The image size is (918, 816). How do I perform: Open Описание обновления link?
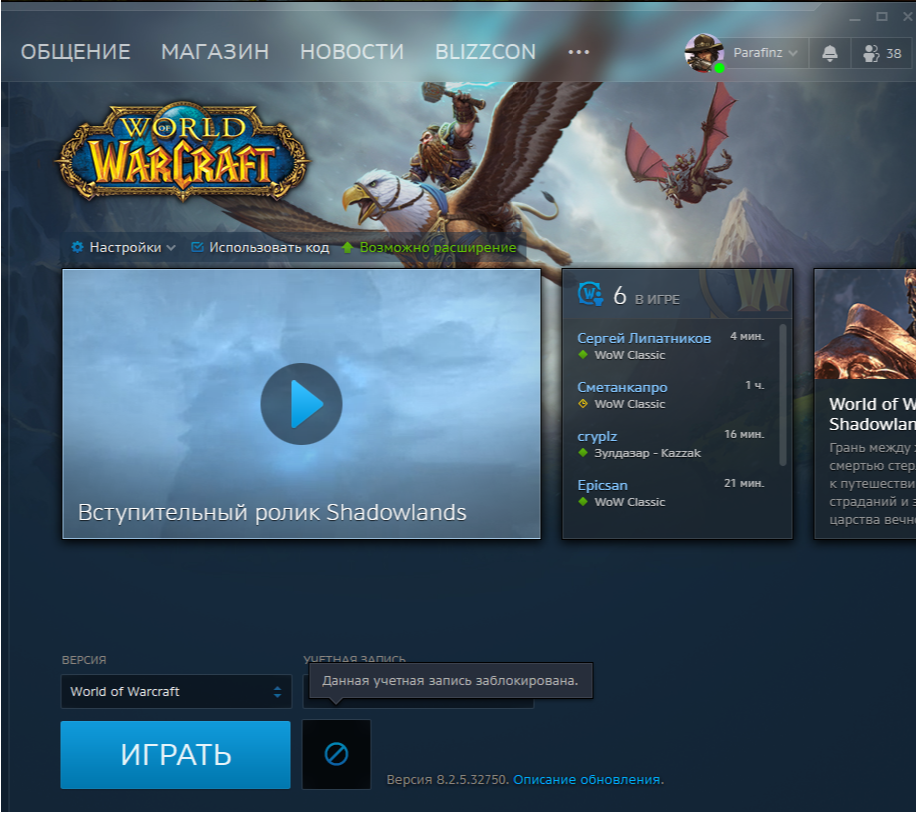click(x=588, y=780)
